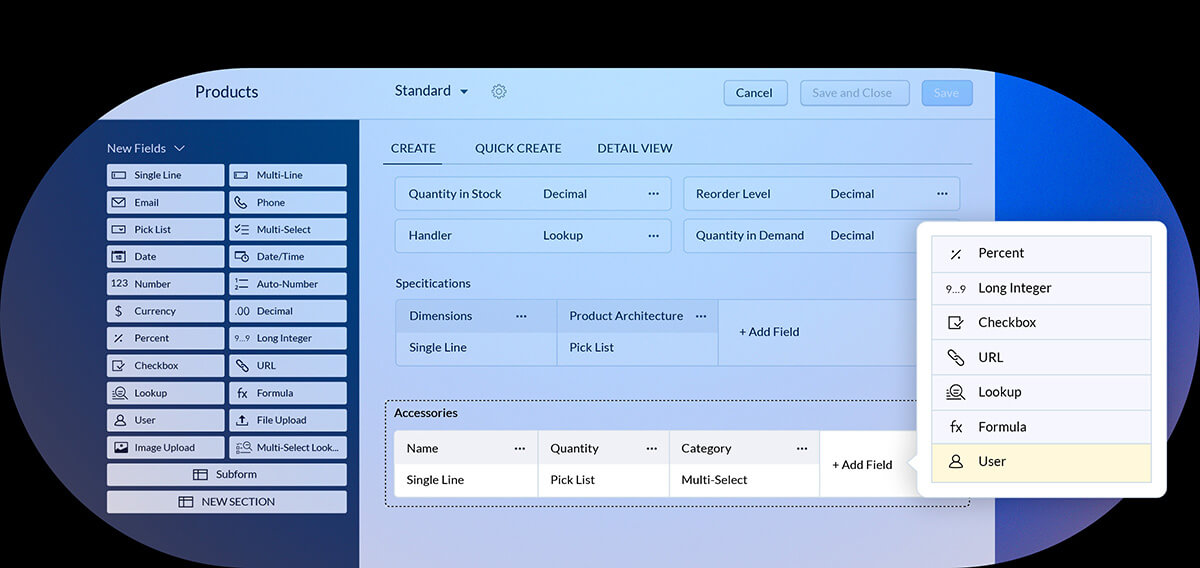The width and height of the screenshot is (1200, 568).
Task: Open options menu for Category column
Action: [803, 449]
